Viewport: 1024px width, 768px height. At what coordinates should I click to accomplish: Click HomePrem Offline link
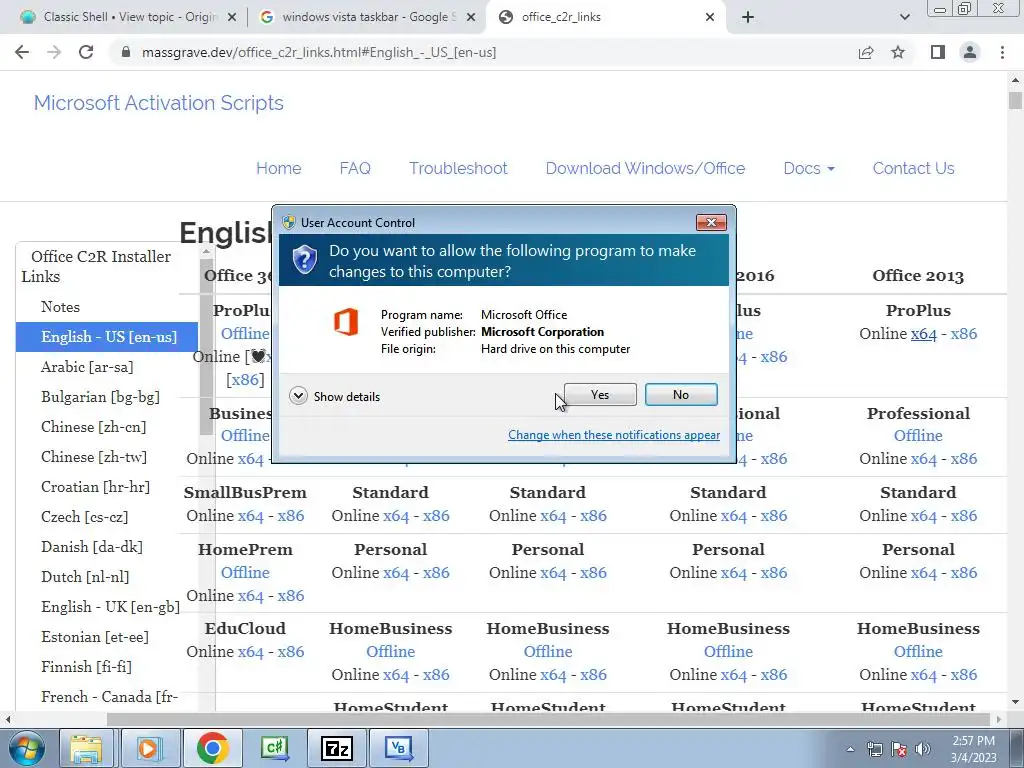pyautogui.click(x=245, y=573)
